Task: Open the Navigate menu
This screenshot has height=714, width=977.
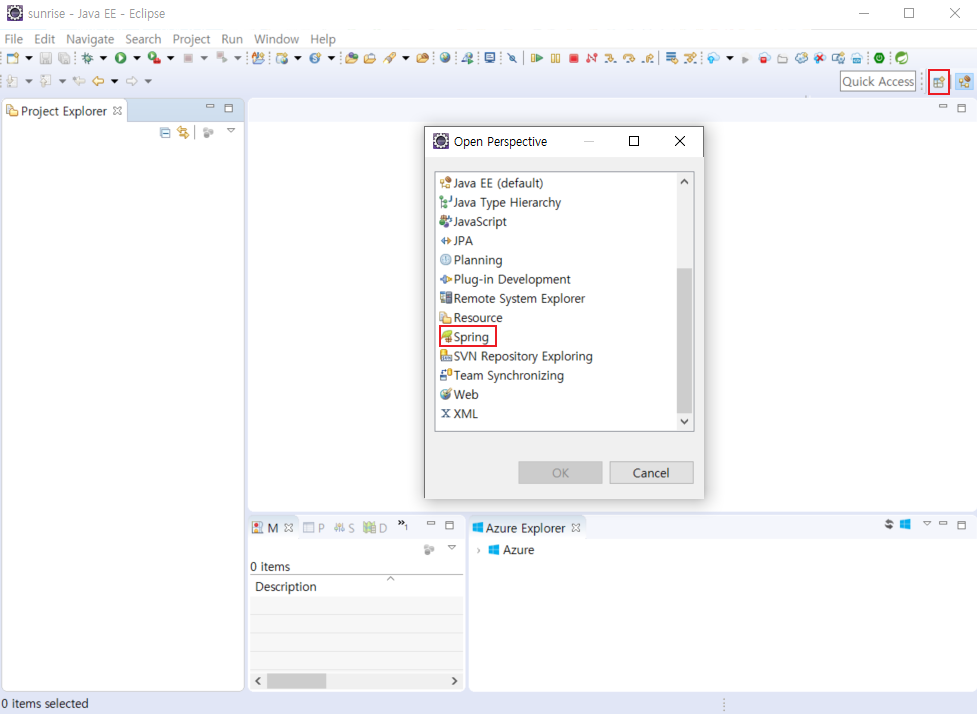Action: 90,39
